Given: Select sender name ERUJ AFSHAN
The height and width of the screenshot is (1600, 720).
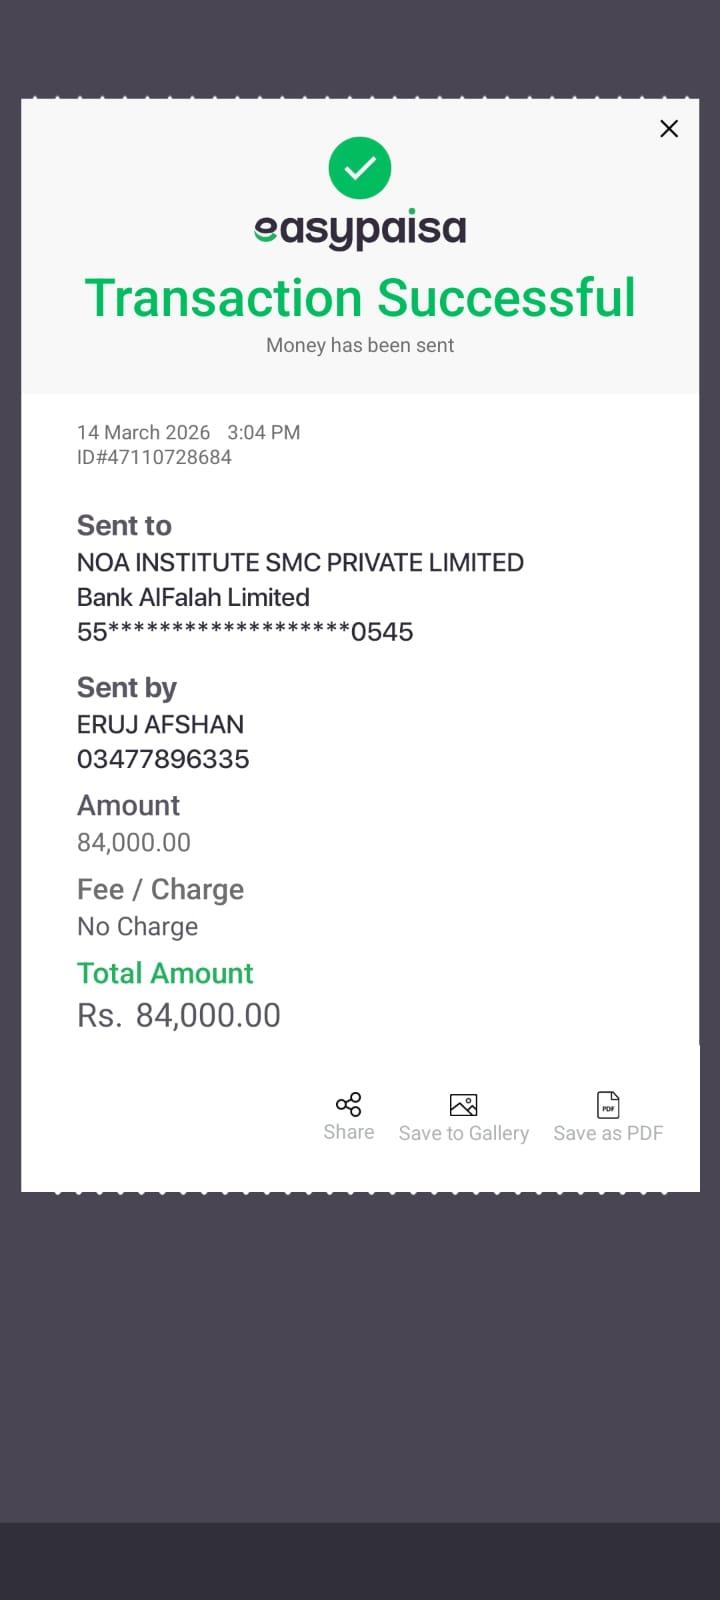Looking at the screenshot, I should coord(160,724).
